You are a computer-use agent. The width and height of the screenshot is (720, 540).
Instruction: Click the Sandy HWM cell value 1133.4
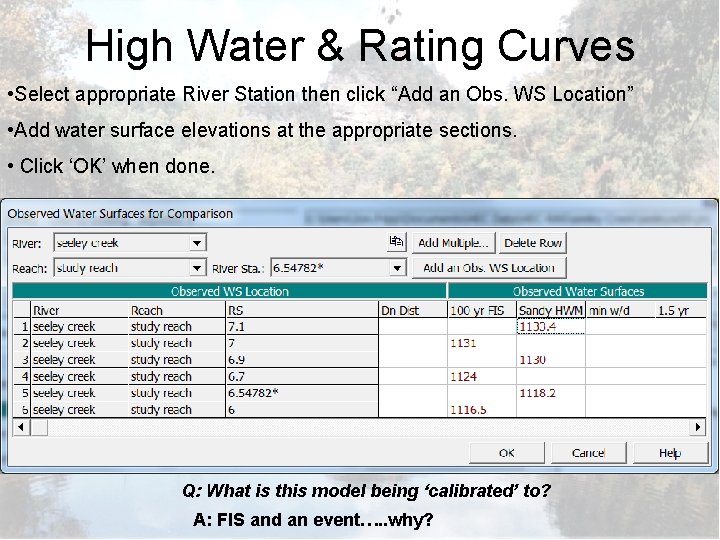click(551, 326)
